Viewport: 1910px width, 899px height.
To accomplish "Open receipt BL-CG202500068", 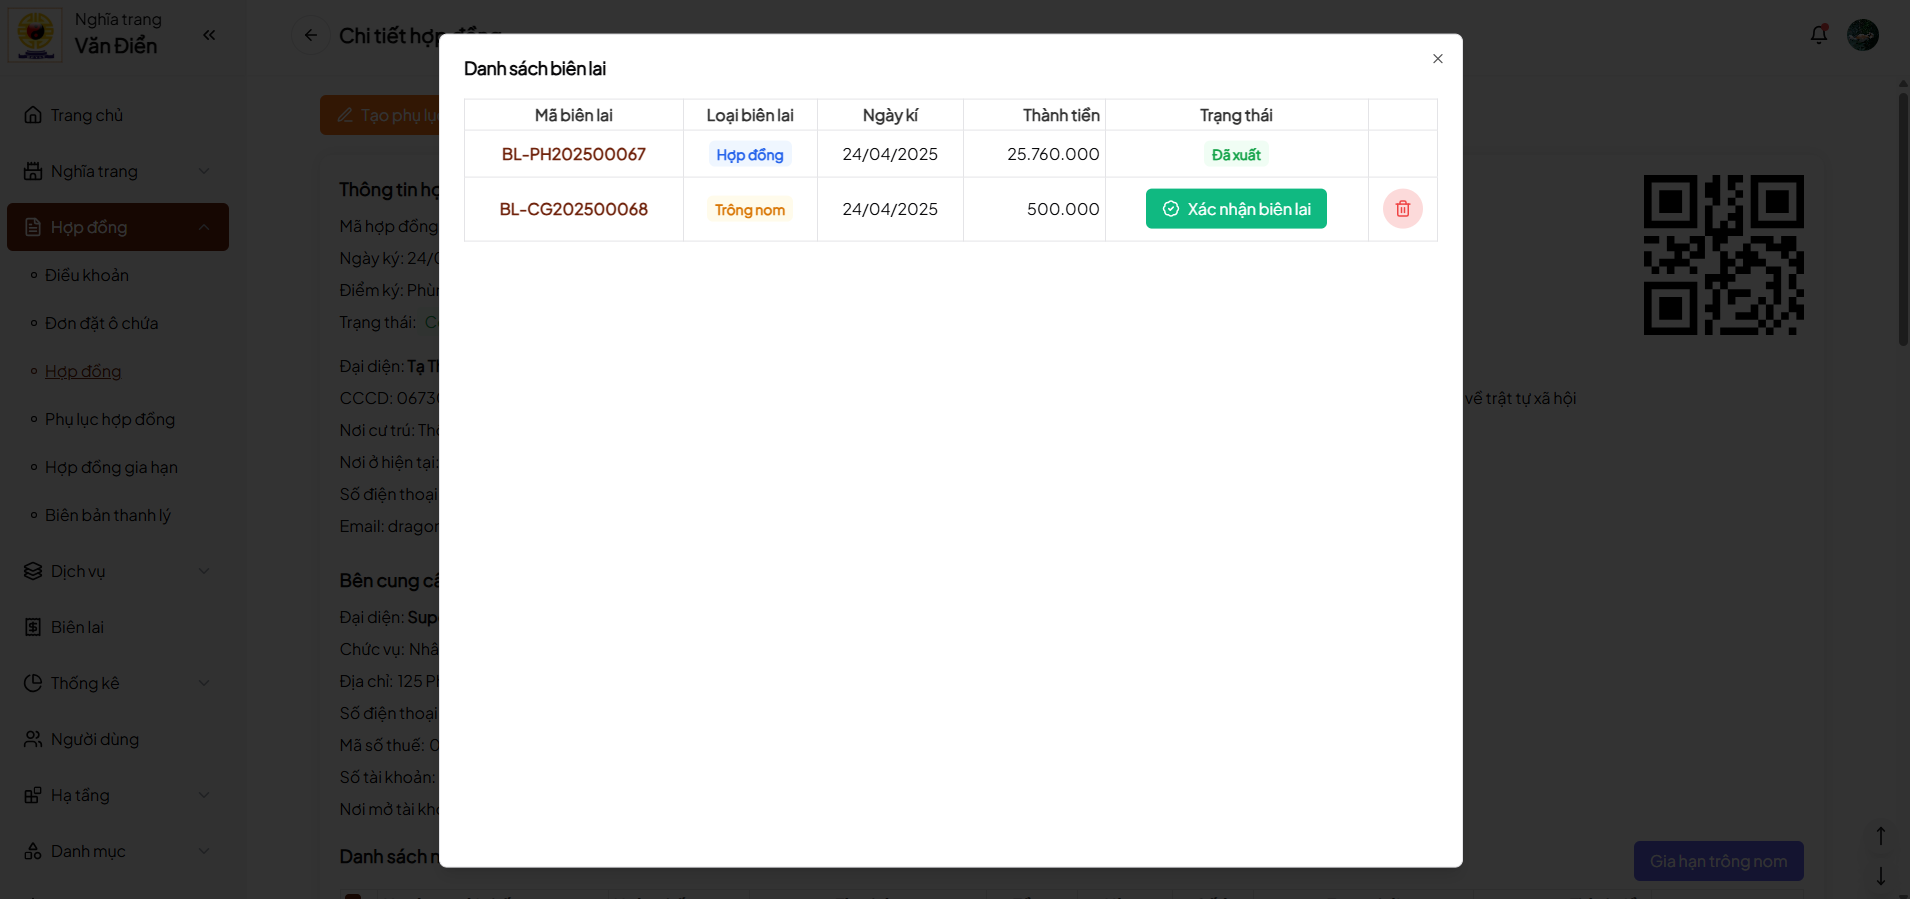I will [573, 209].
